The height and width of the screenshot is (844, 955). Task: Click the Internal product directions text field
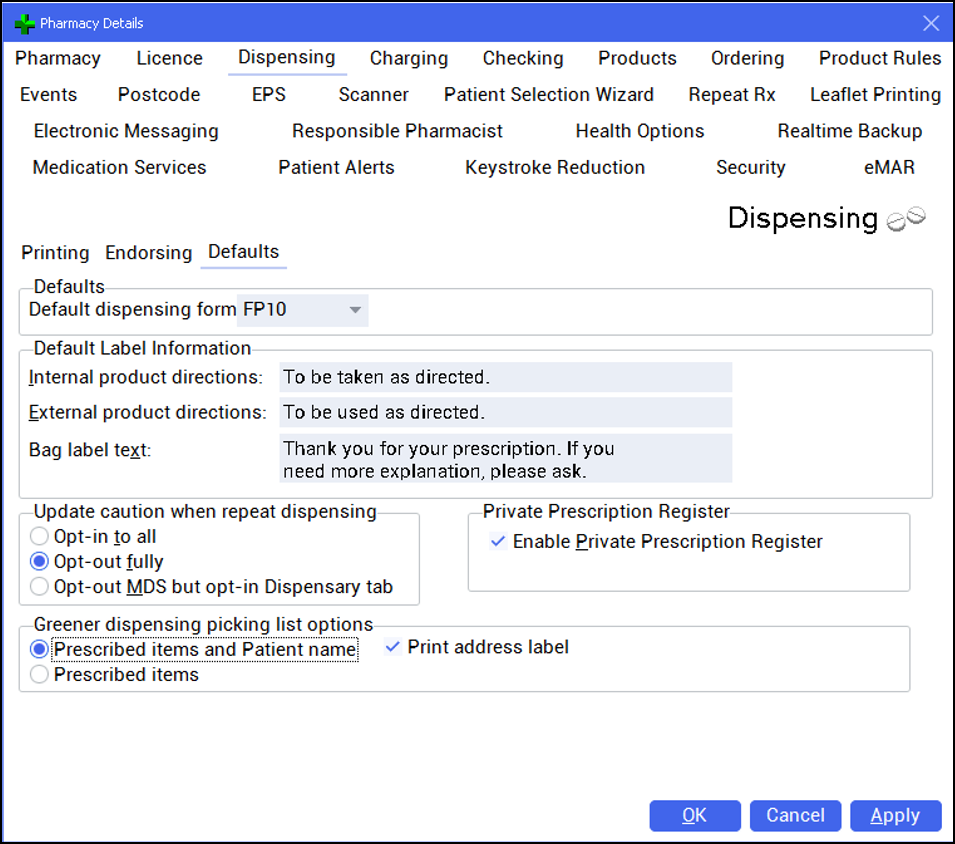505,377
